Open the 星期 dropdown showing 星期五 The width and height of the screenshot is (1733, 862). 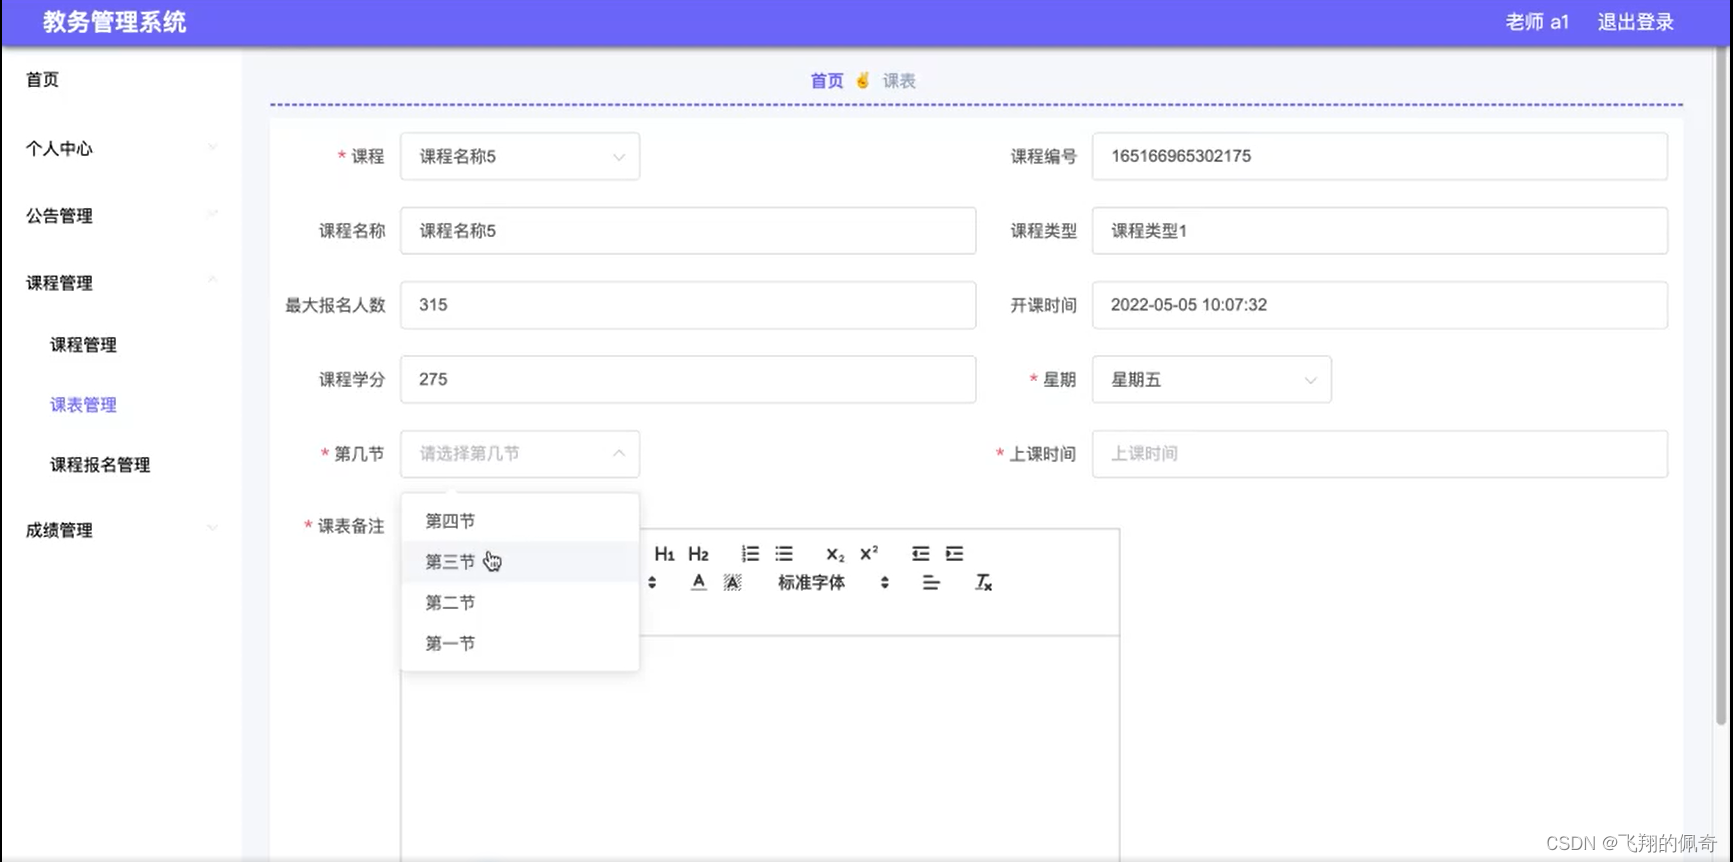[1212, 380]
